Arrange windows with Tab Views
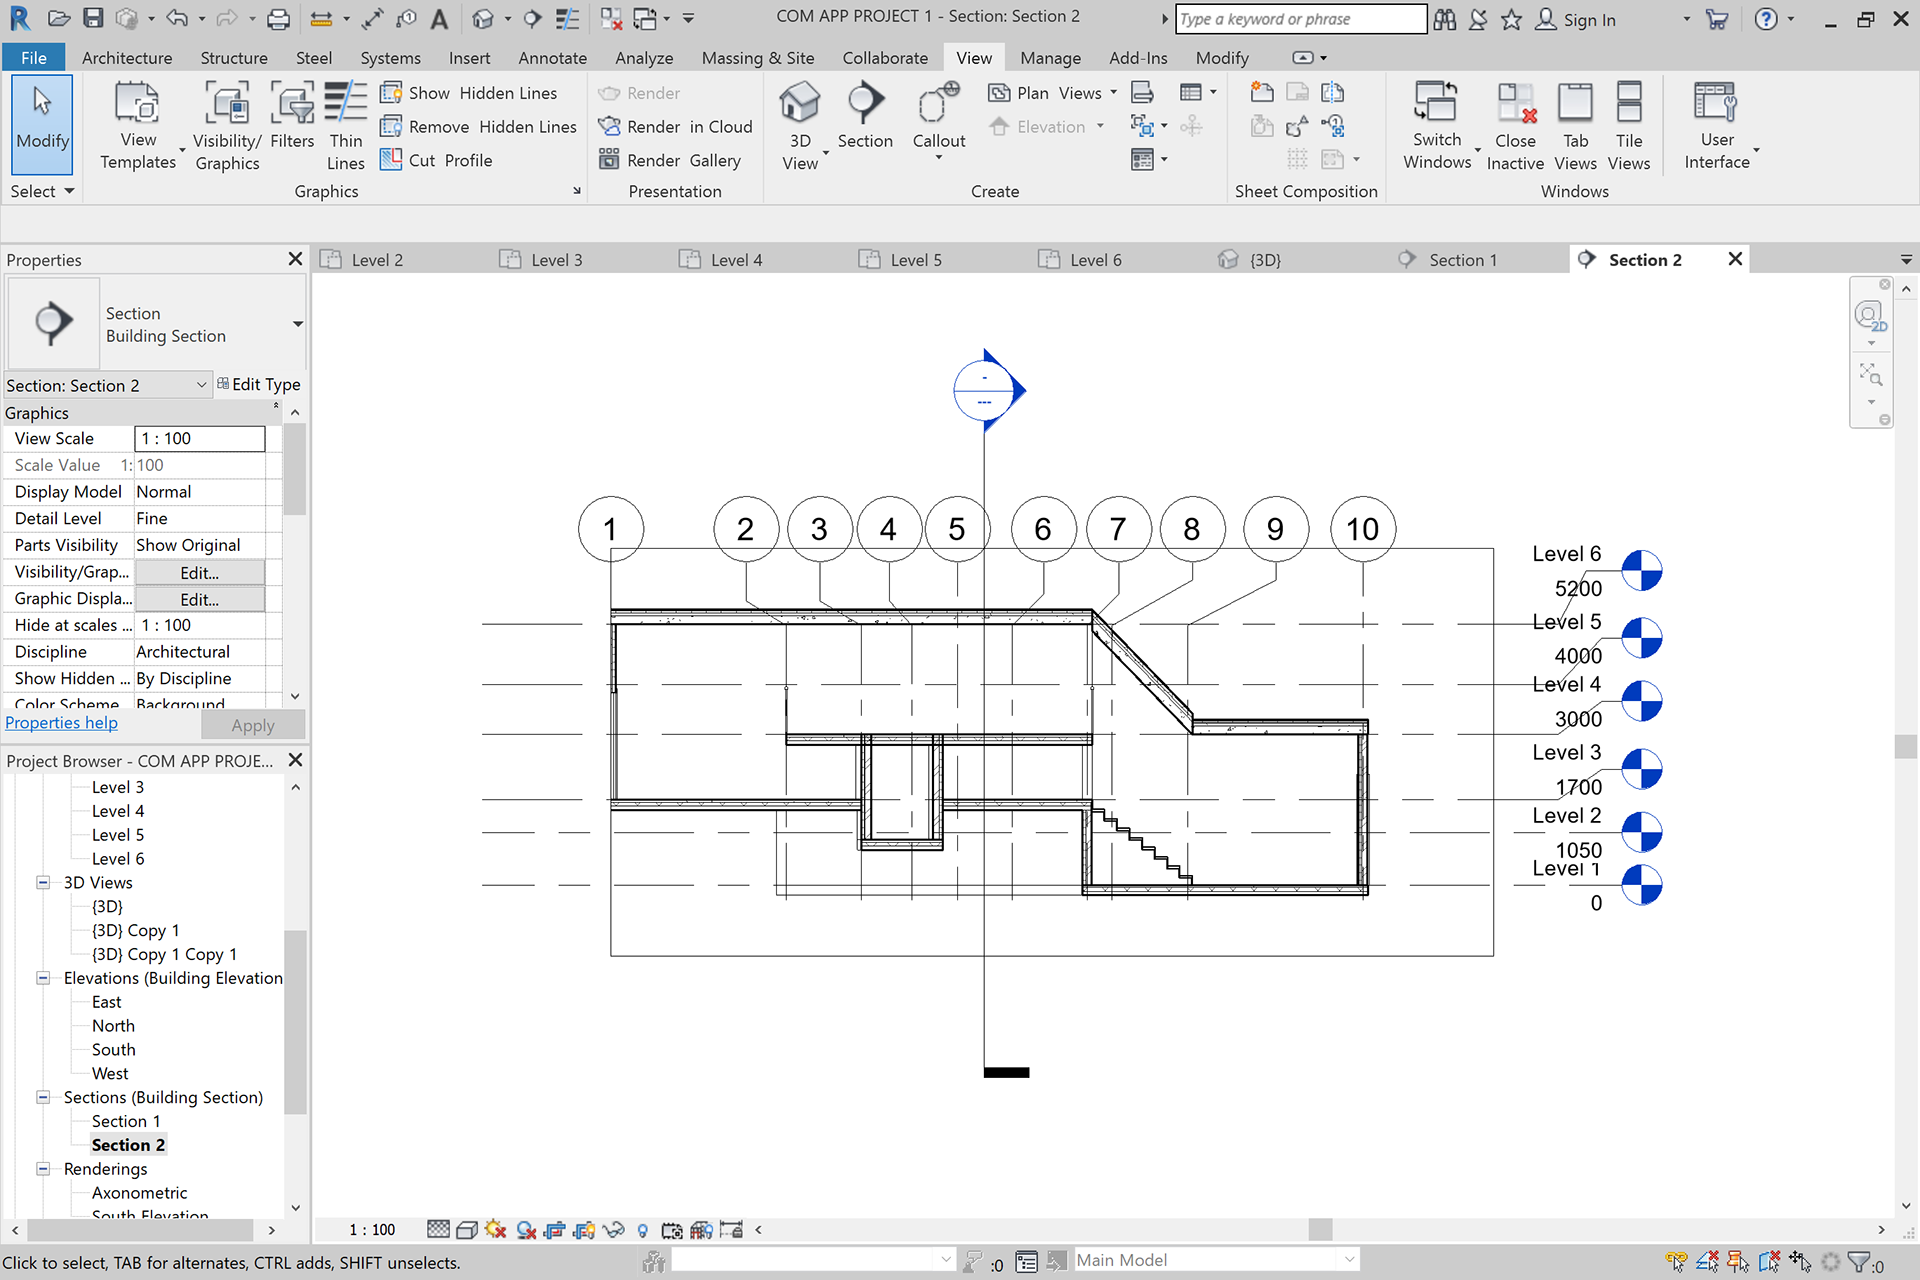This screenshot has width=1920, height=1280. click(1575, 127)
